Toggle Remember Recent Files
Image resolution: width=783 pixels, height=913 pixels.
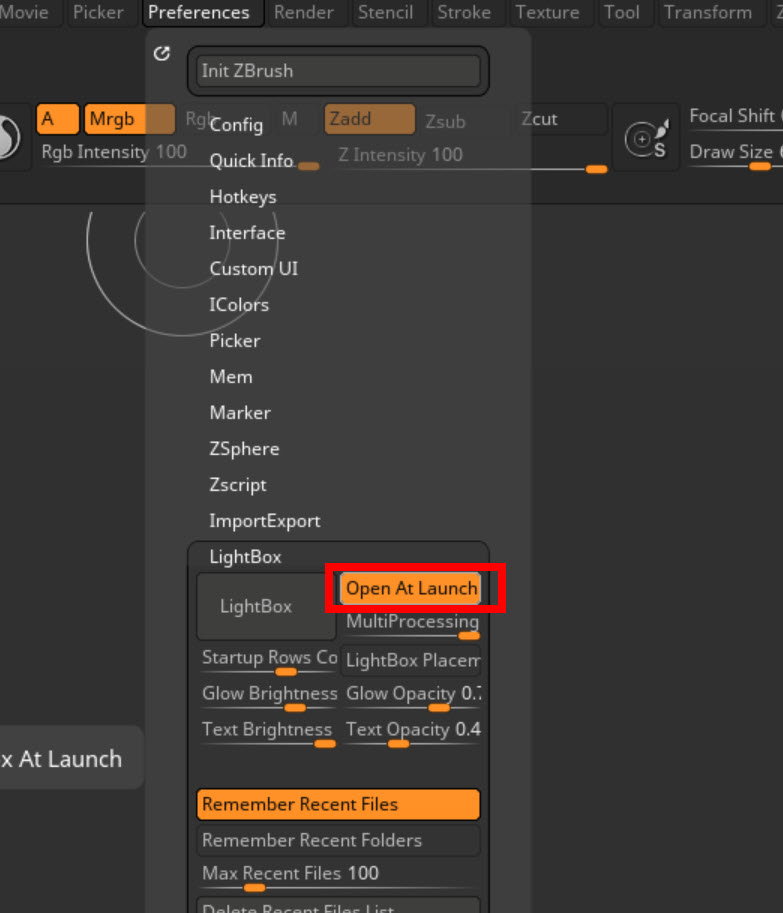[x=338, y=805]
